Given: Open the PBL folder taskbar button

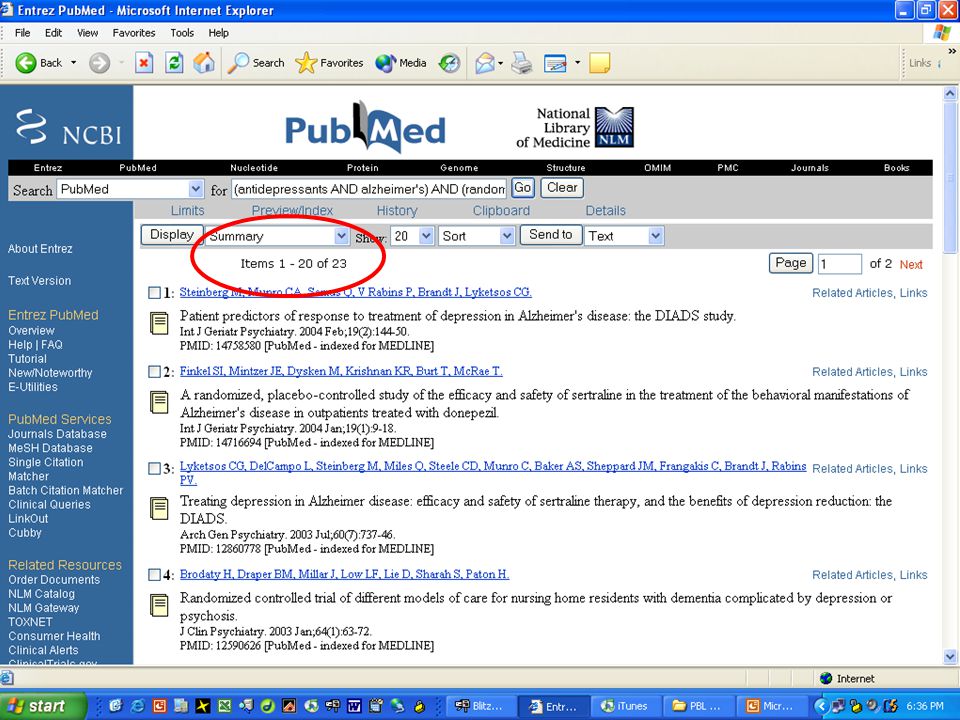Looking at the screenshot, I should (x=698, y=706).
